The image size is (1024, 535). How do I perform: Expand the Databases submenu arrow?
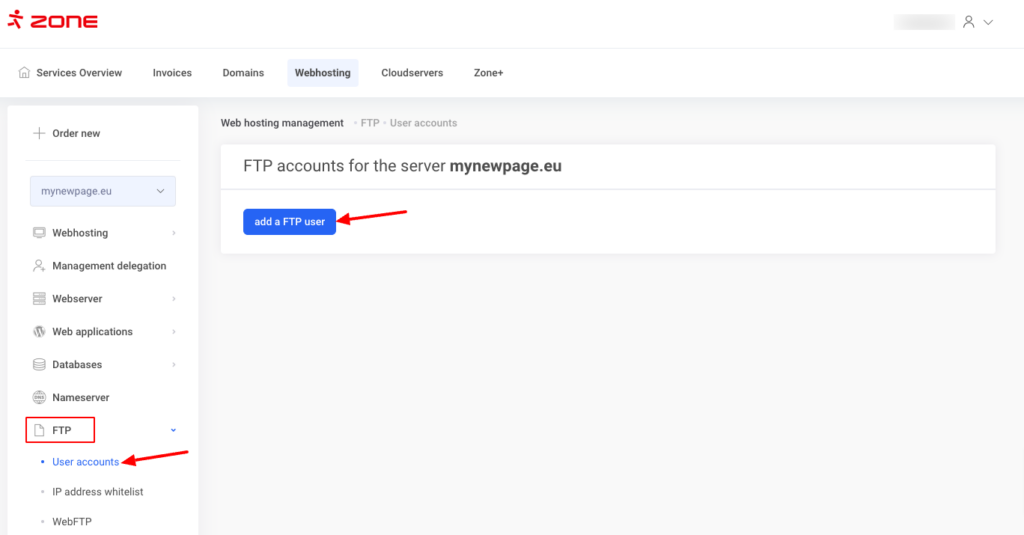pos(174,365)
